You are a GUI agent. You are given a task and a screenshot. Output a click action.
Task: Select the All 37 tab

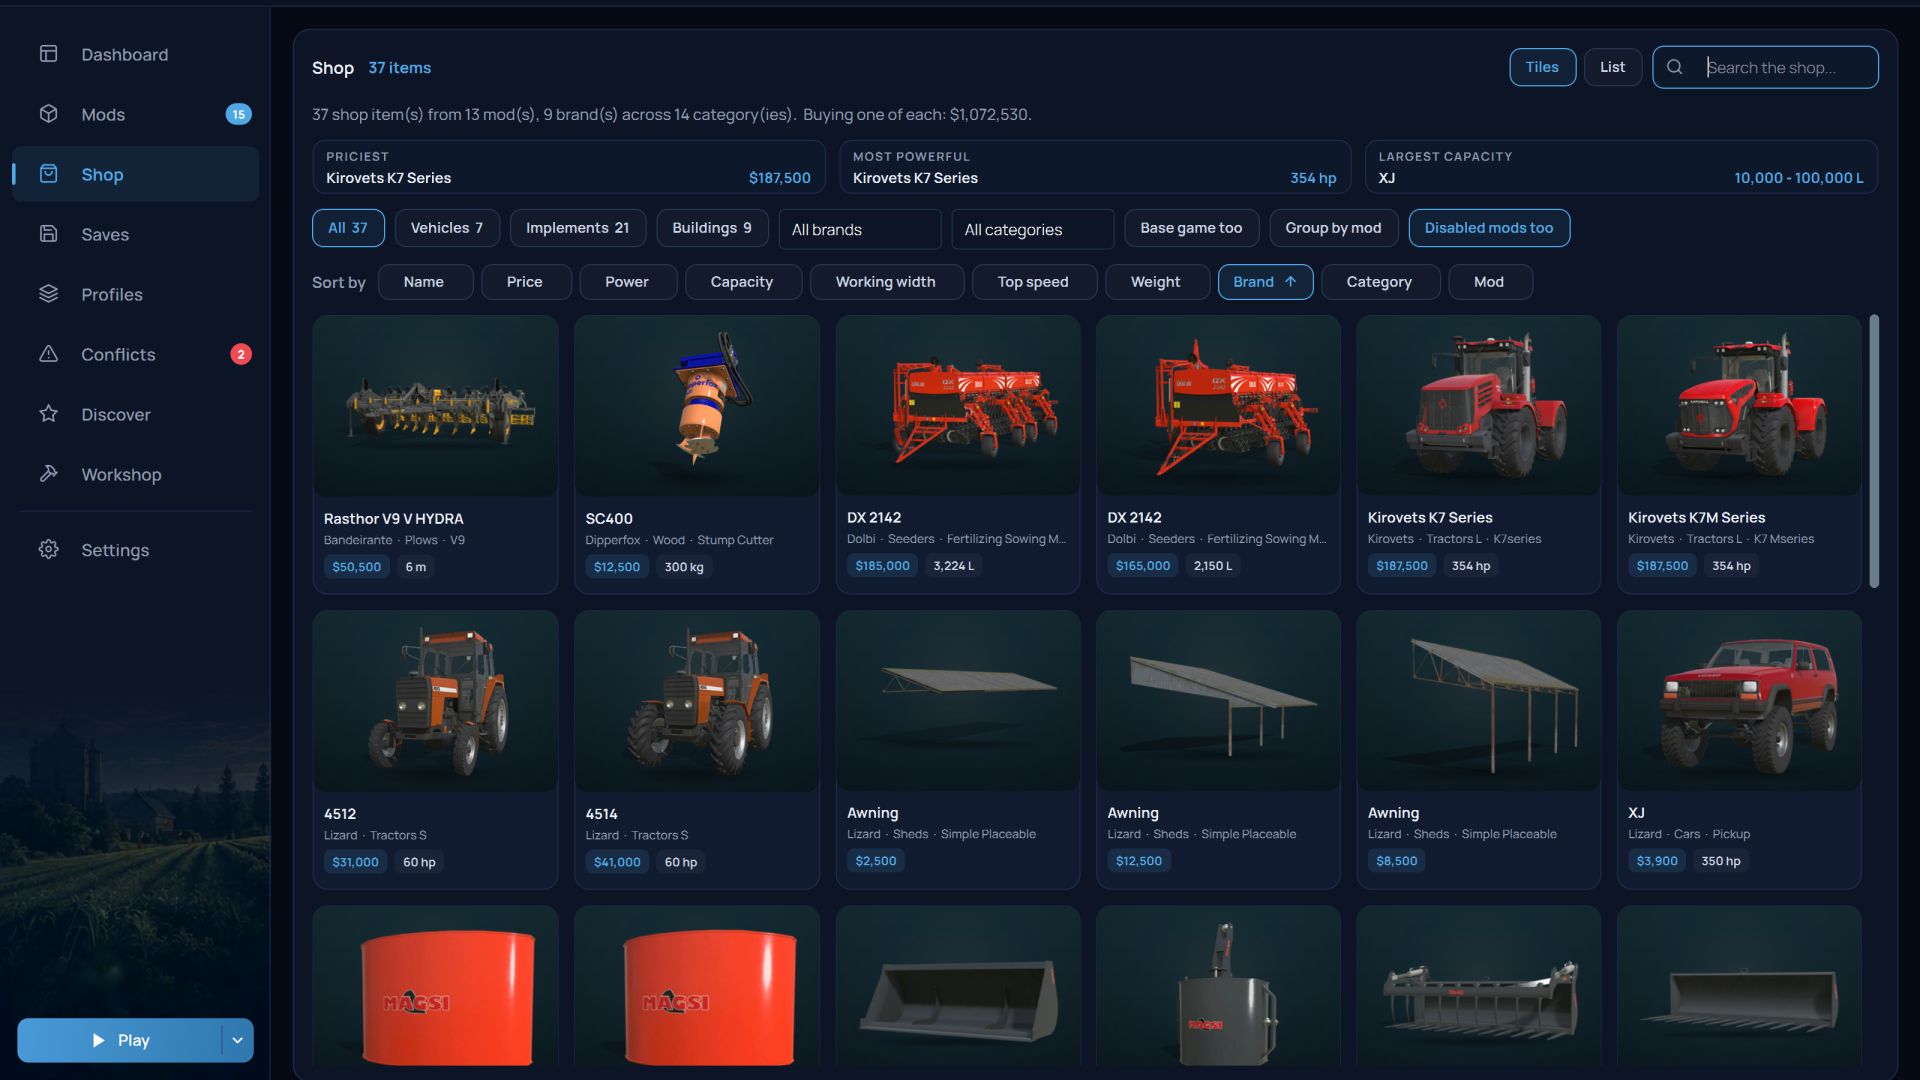coord(347,228)
